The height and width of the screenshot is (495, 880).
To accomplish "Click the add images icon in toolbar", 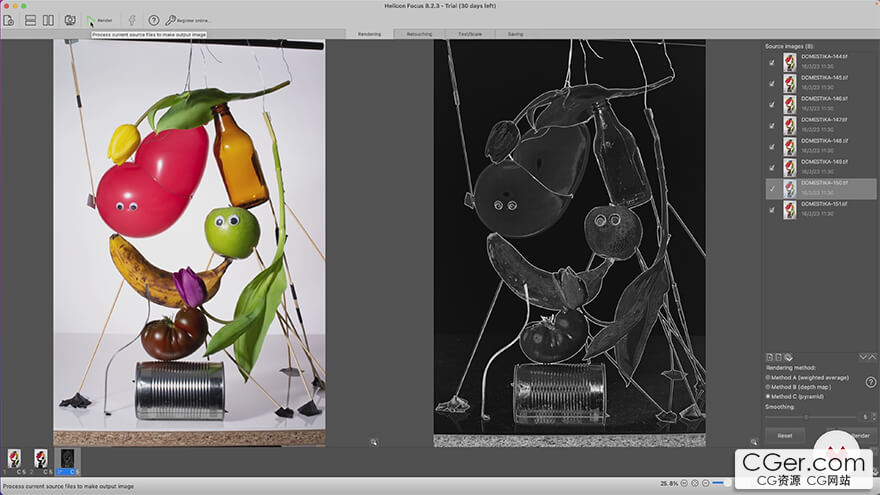I will 9,19.
